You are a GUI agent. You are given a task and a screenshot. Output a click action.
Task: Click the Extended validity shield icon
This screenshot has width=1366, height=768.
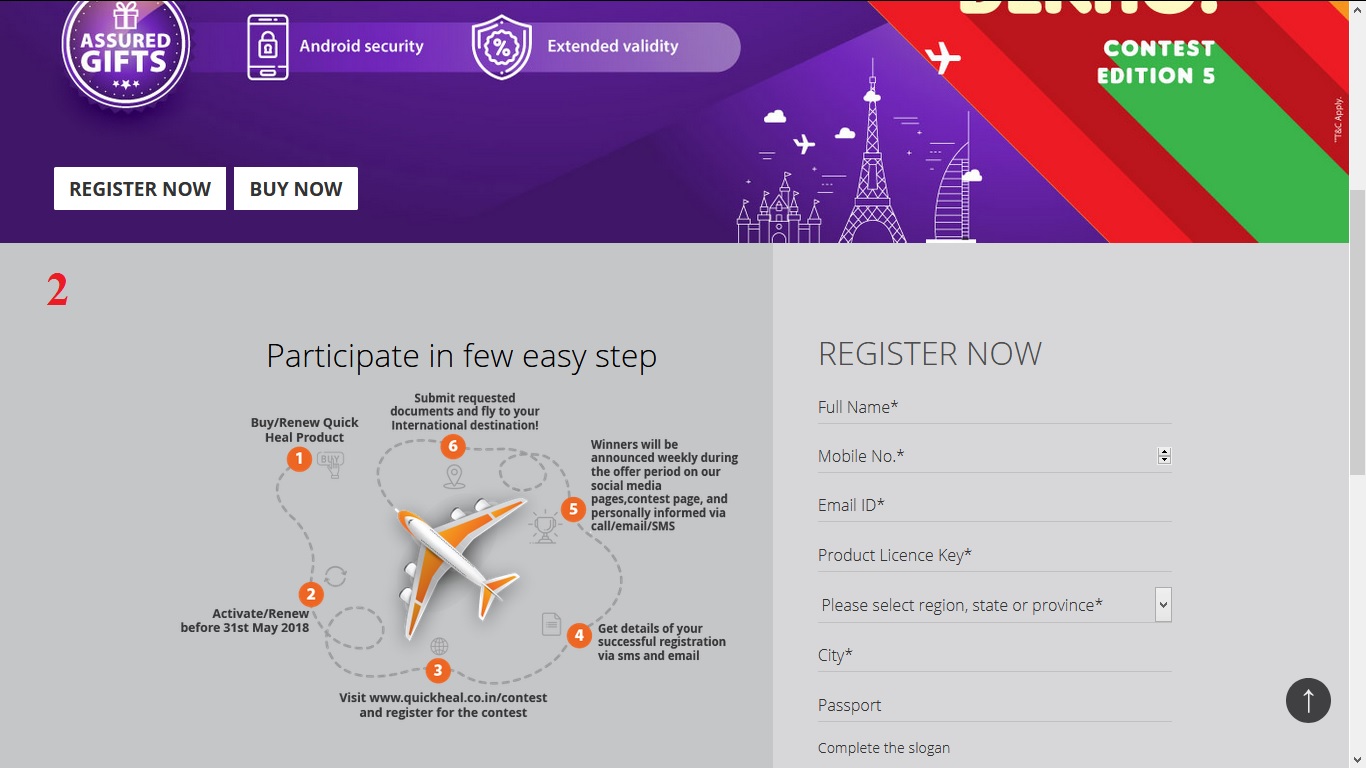click(x=501, y=47)
